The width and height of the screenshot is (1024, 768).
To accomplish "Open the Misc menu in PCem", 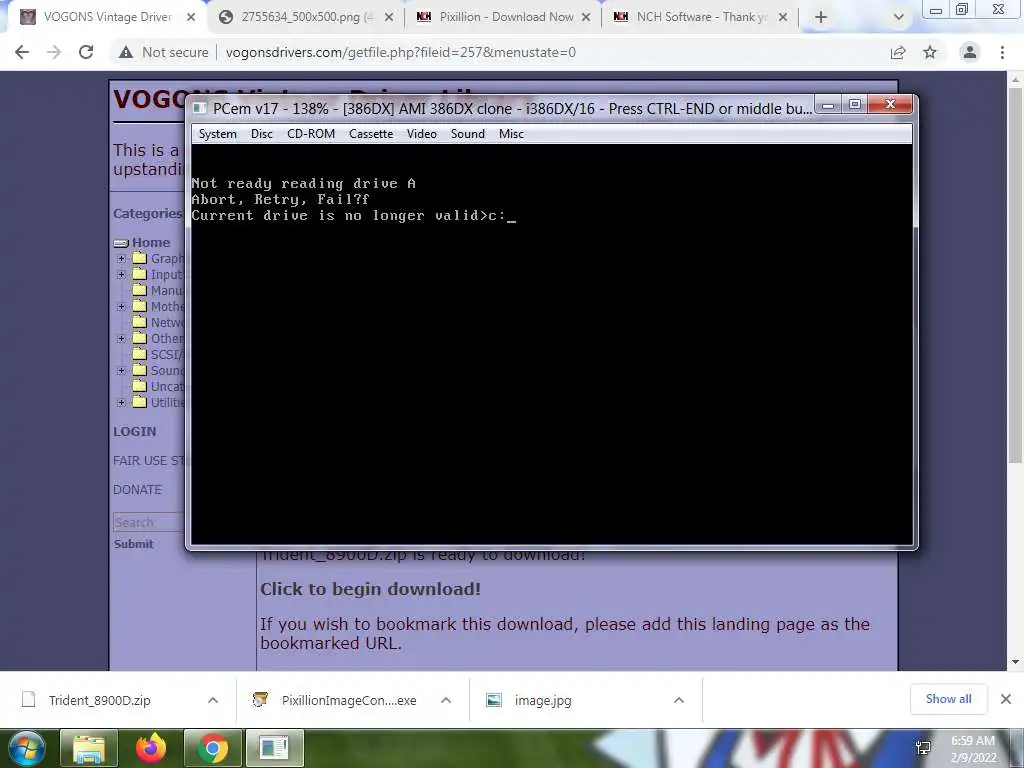I will pyautogui.click(x=511, y=134).
